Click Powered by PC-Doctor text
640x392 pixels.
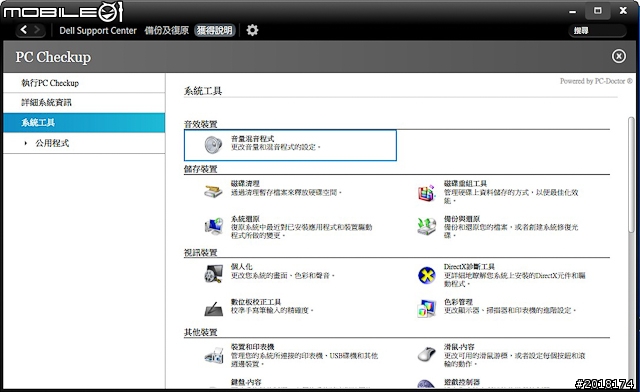[596, 81]
